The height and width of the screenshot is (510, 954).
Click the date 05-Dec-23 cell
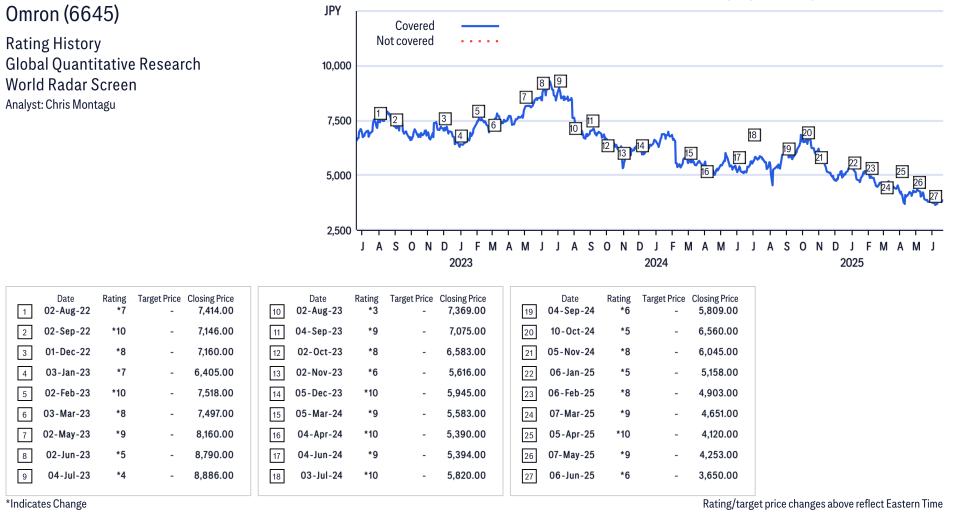[x=319, y=393]
